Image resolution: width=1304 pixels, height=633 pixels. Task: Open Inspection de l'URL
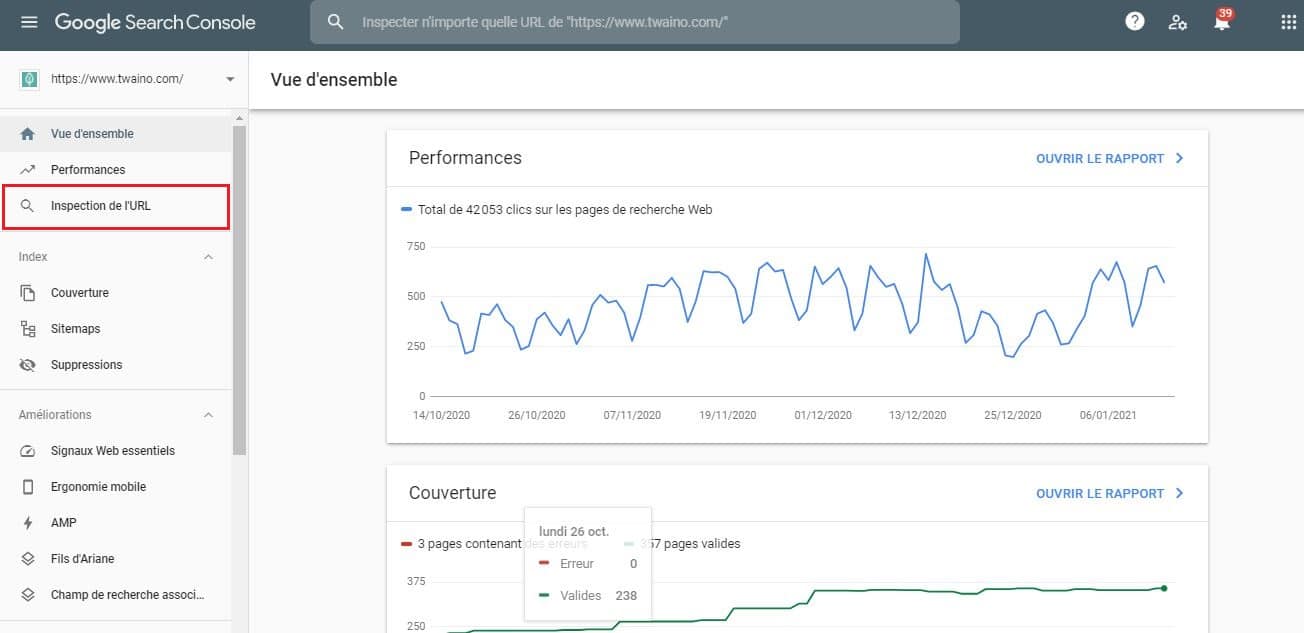(x=116, y=206)
